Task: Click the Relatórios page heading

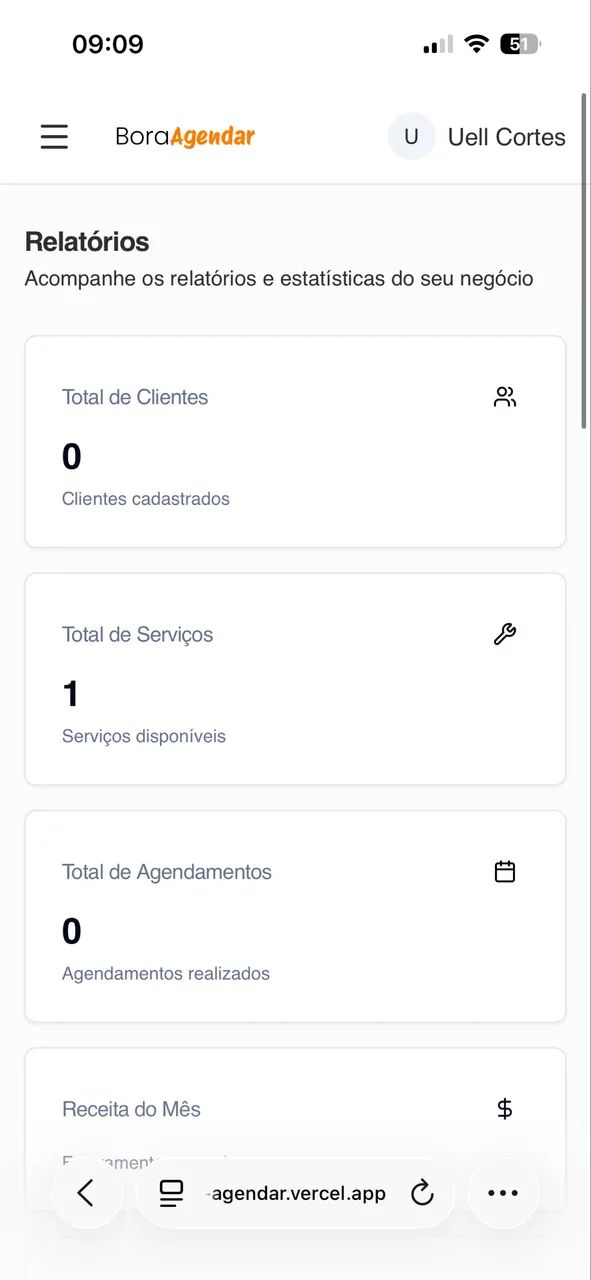Action: click(86, 242)
